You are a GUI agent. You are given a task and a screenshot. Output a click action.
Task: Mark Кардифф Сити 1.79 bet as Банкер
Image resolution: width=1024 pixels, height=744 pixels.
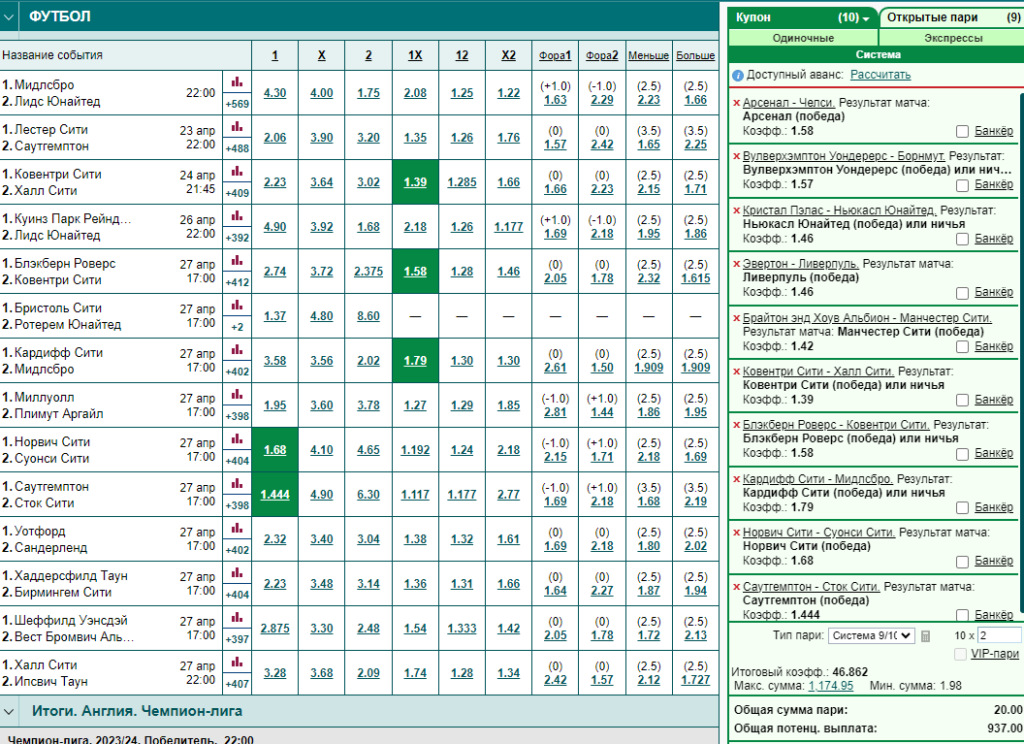coord(962,508)
